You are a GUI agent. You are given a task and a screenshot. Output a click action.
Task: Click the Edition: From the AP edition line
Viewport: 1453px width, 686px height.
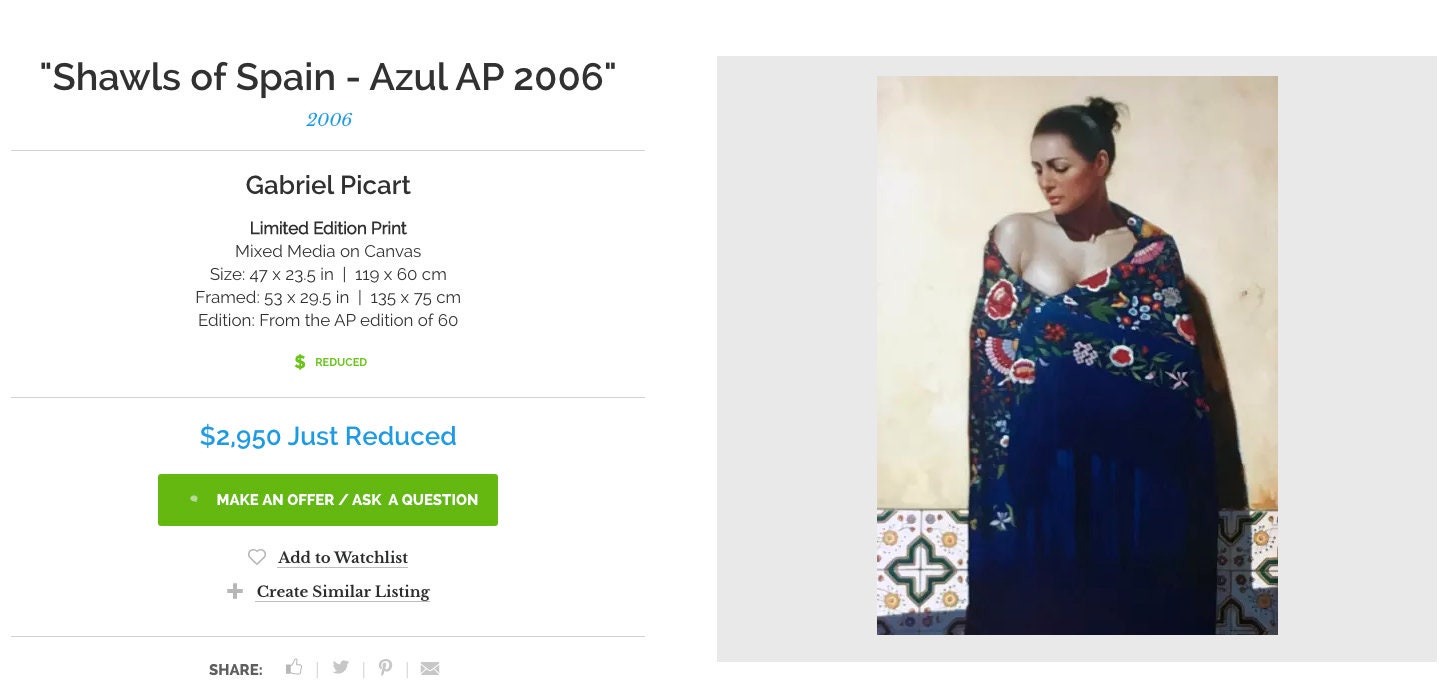coord(328,320)
